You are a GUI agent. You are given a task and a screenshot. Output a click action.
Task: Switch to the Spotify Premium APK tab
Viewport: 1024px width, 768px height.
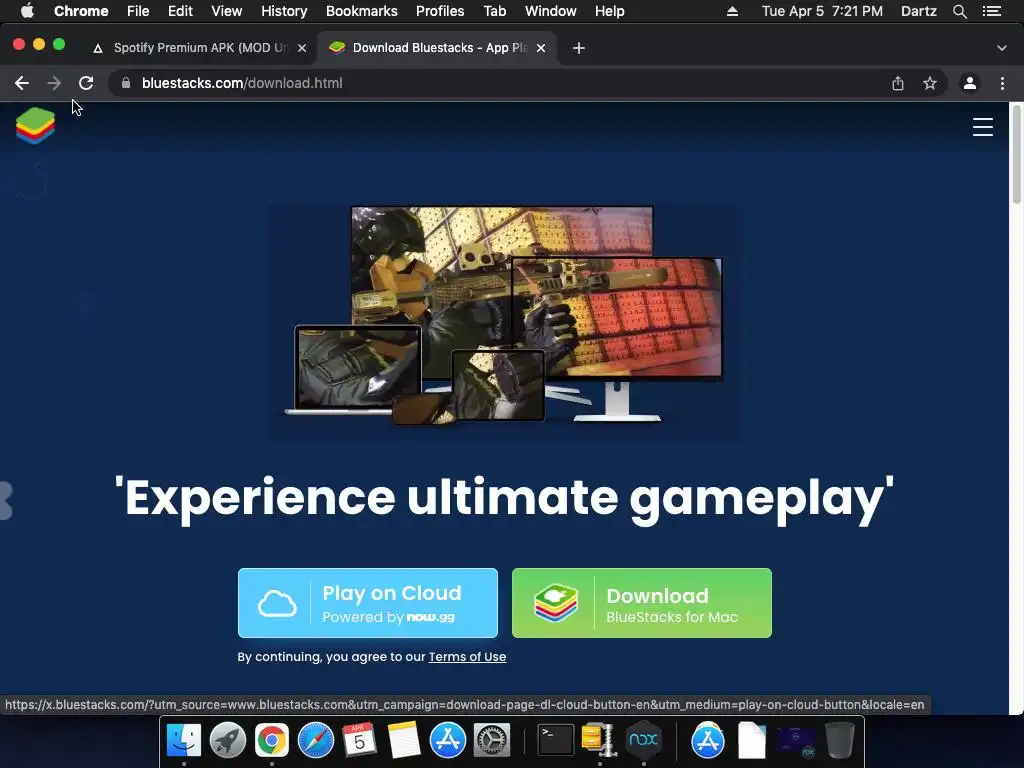pos(199,48)
